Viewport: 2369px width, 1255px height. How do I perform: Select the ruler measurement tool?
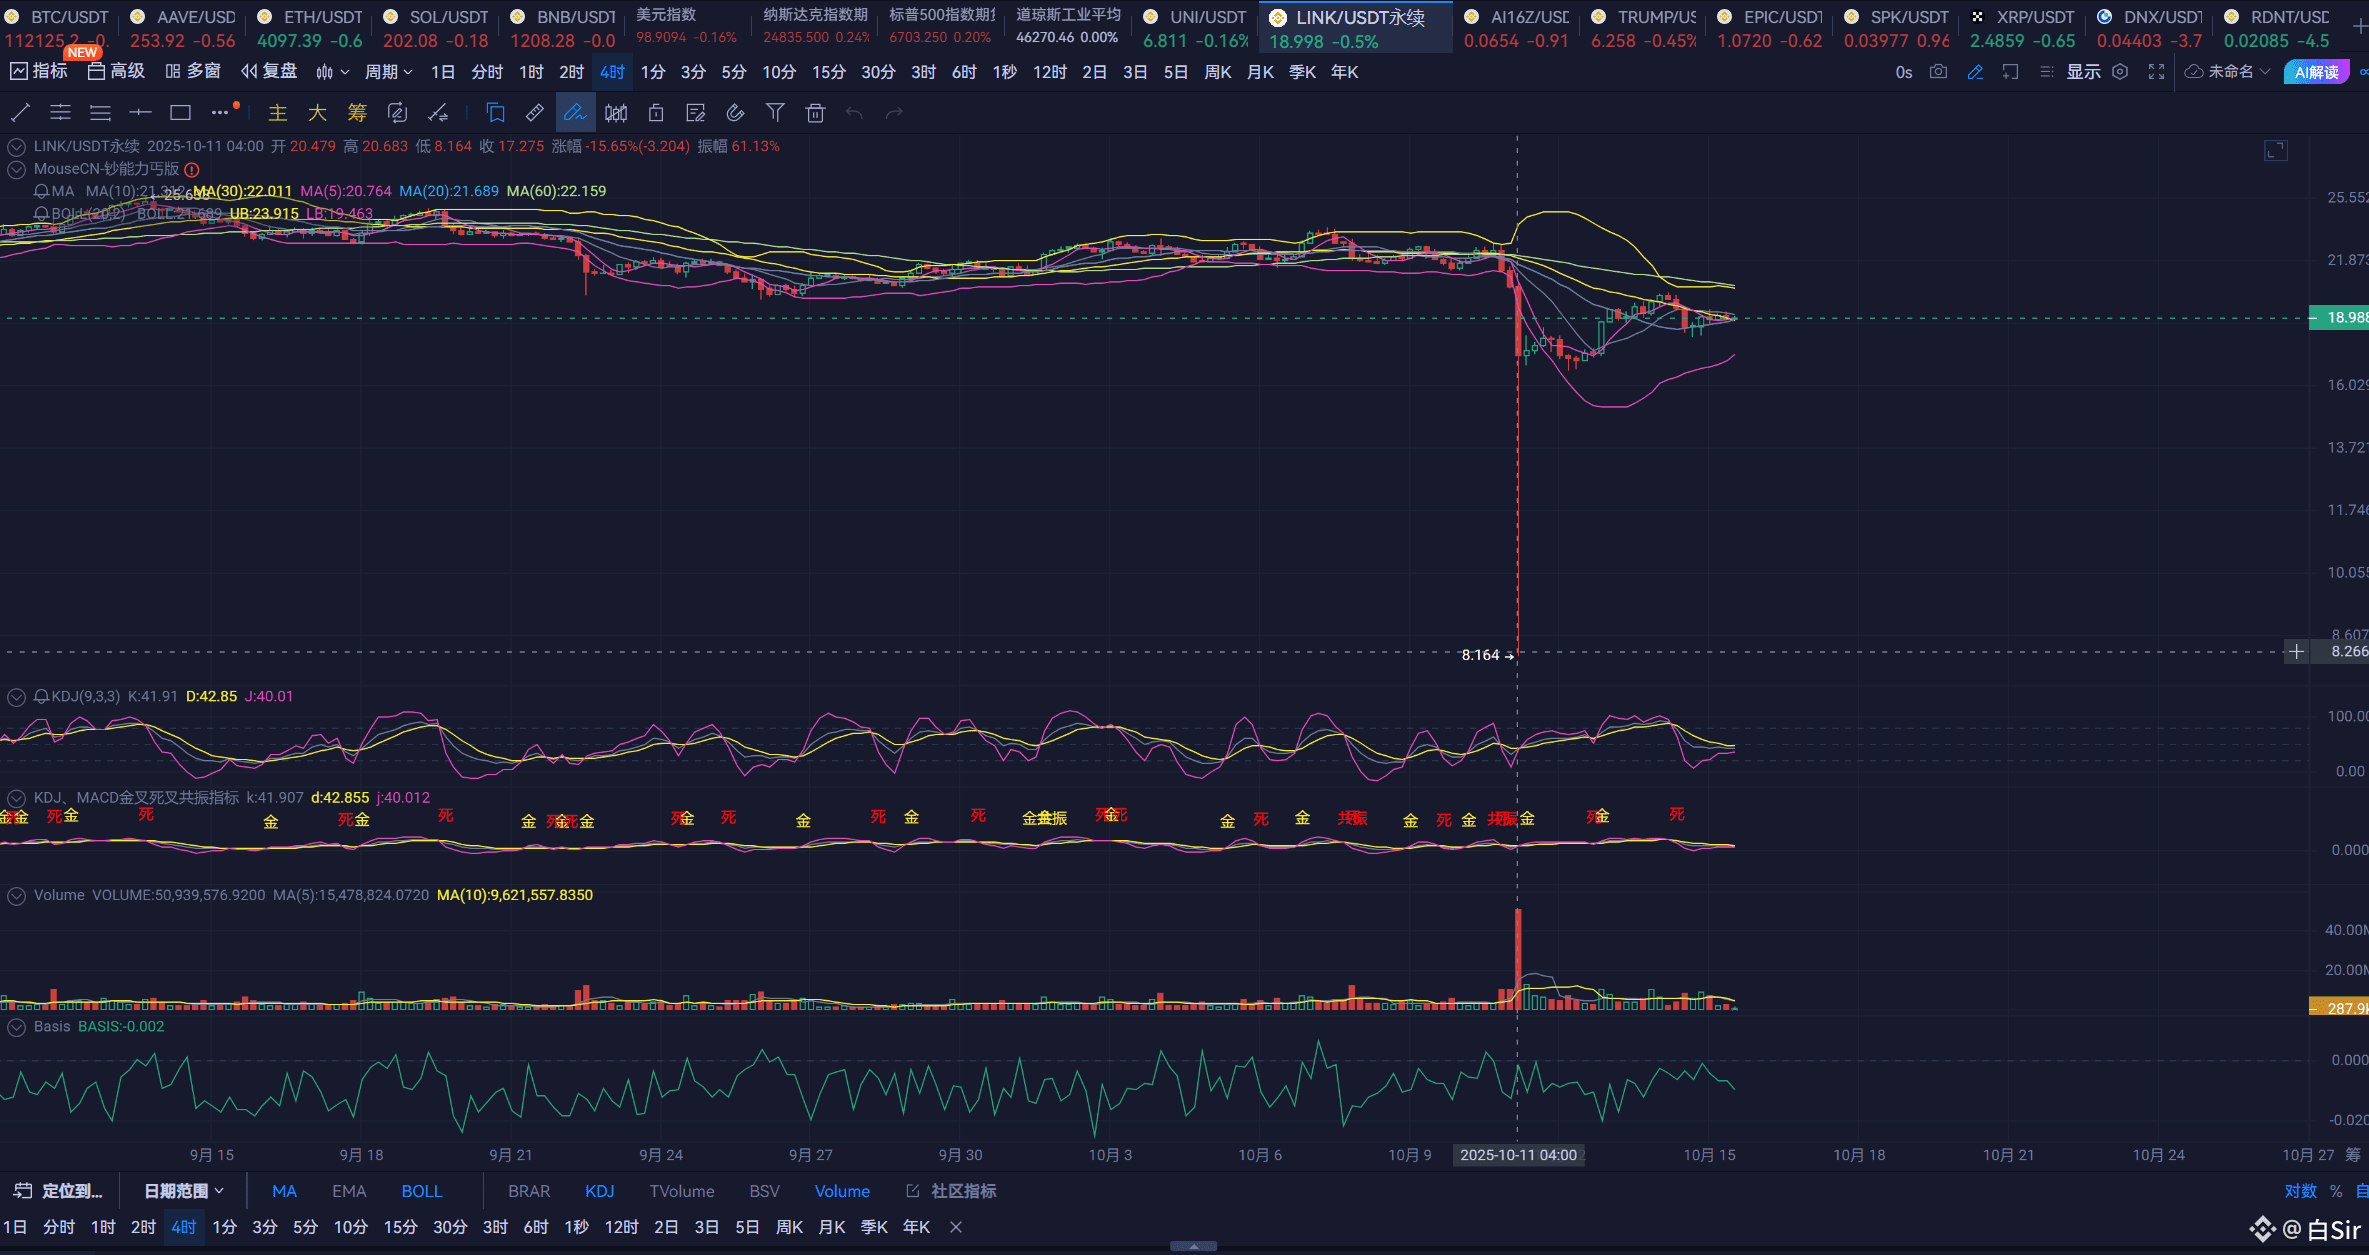click(535, 113)
